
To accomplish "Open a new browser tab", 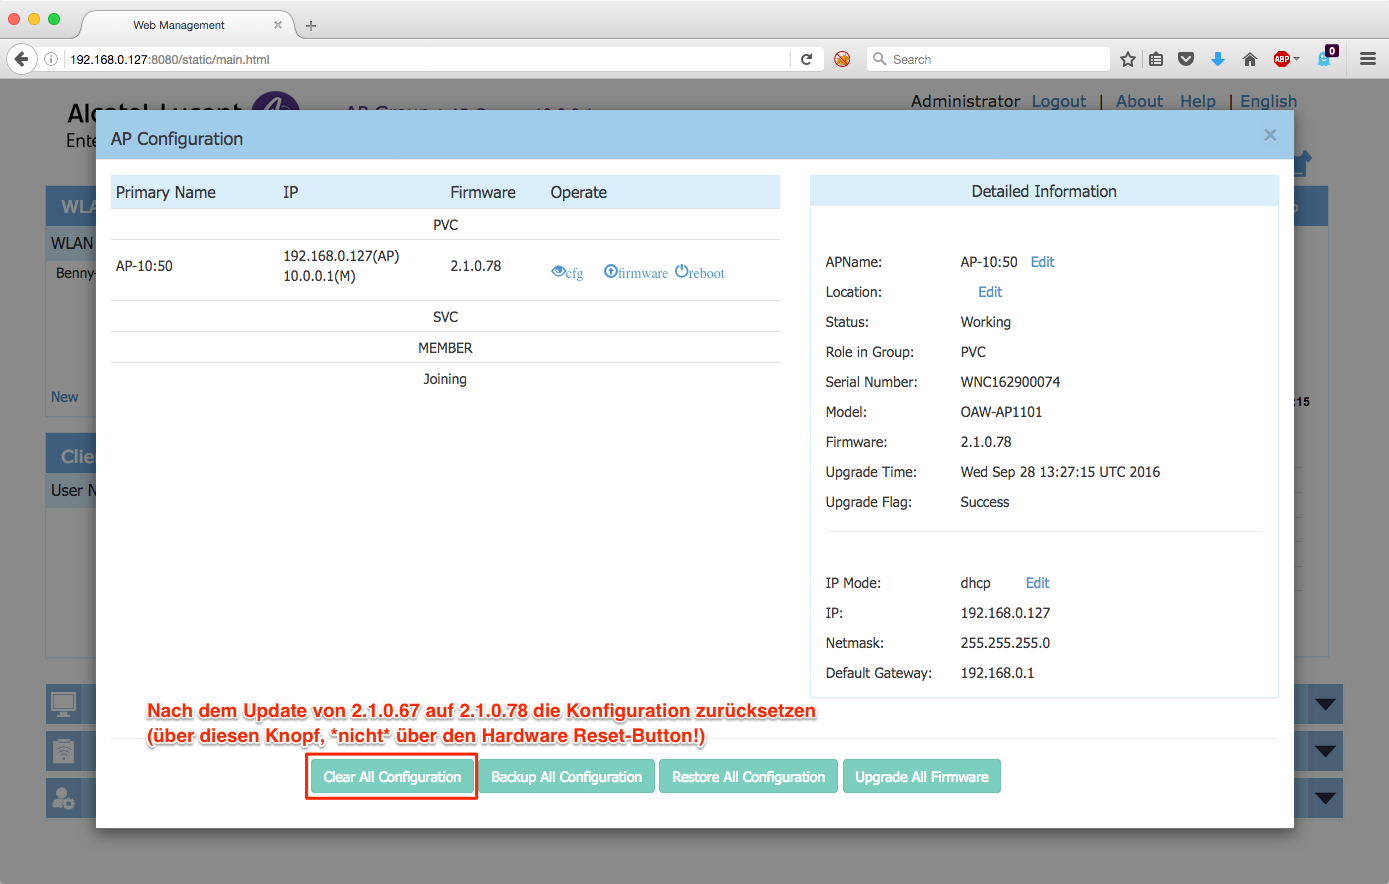I will pos(311,25).
